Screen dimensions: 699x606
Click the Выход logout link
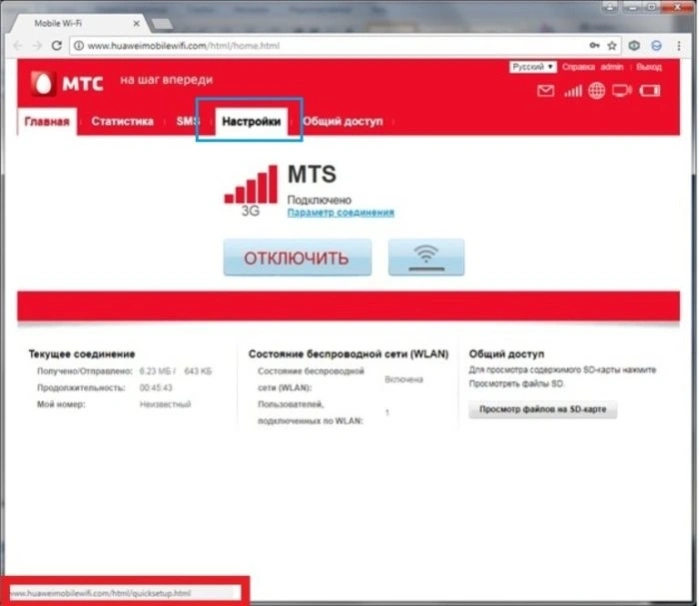point(649,67)
